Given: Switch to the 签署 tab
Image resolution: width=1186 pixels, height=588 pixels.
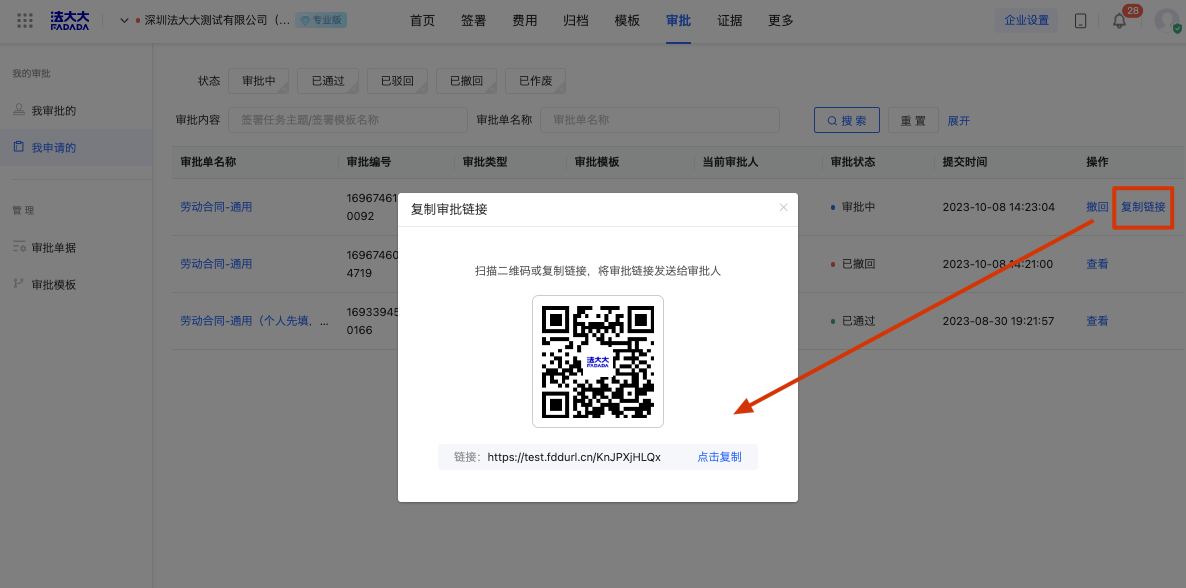Looking at the screenshot, I should click(473, 20).
